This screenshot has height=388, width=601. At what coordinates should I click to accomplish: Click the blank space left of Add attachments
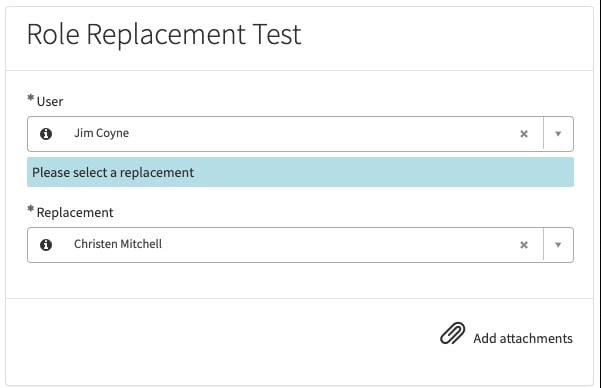pyautogui.click(x=222, y=337)
